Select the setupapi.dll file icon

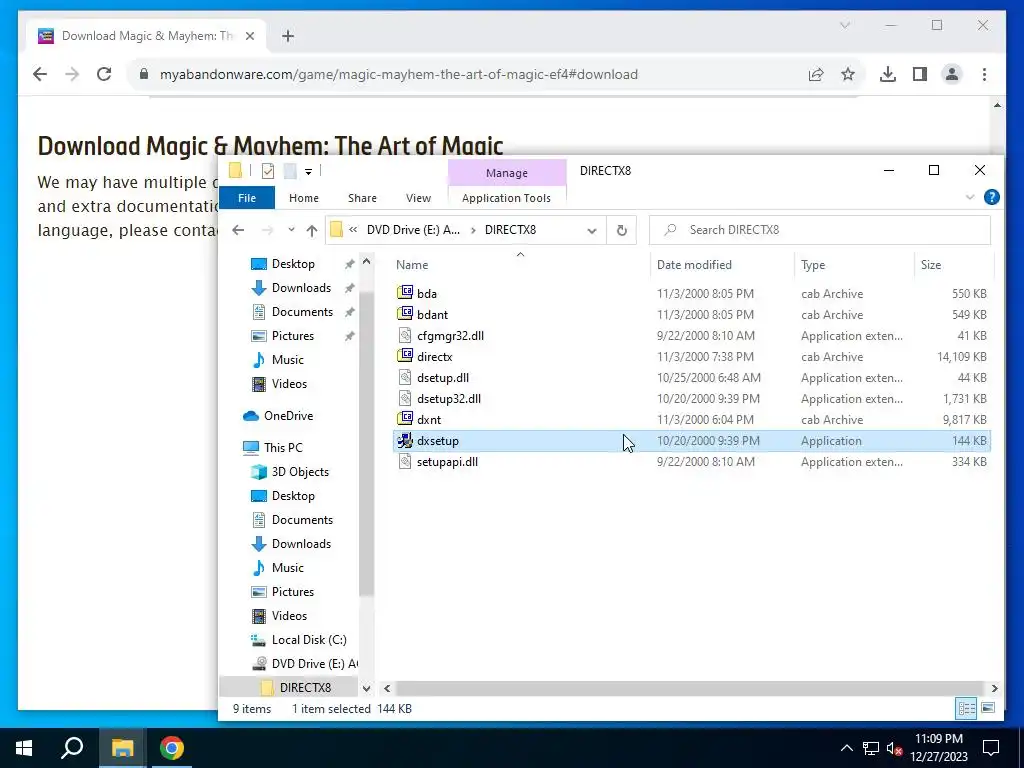[405, 462]
